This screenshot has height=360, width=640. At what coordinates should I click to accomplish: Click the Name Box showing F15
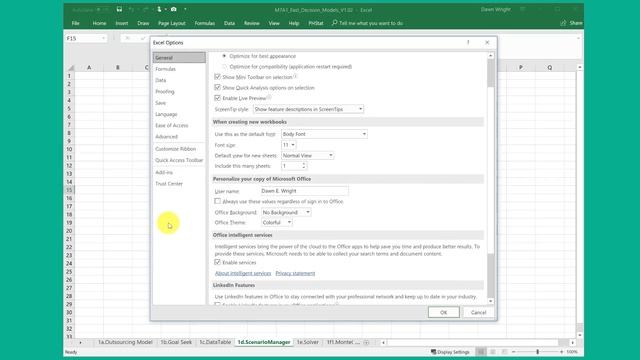86,38
